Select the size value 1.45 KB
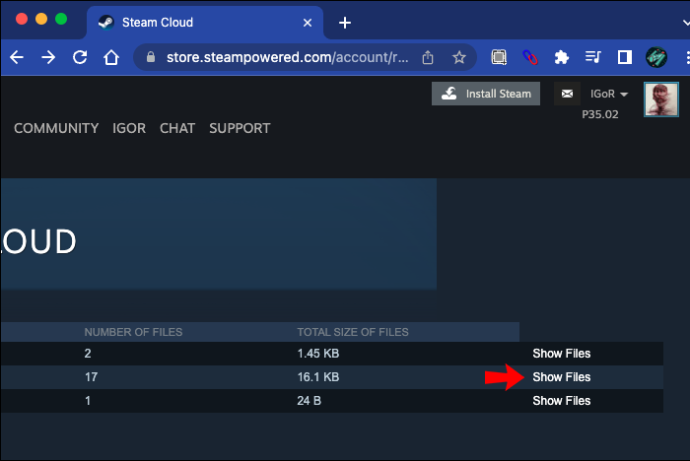Viewport: 690px width, 461px height. 318,353
